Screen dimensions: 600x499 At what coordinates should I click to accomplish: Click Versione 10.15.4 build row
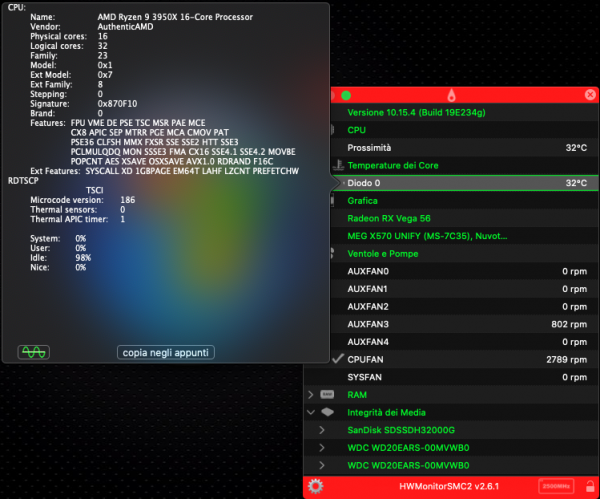click(465, 113)
